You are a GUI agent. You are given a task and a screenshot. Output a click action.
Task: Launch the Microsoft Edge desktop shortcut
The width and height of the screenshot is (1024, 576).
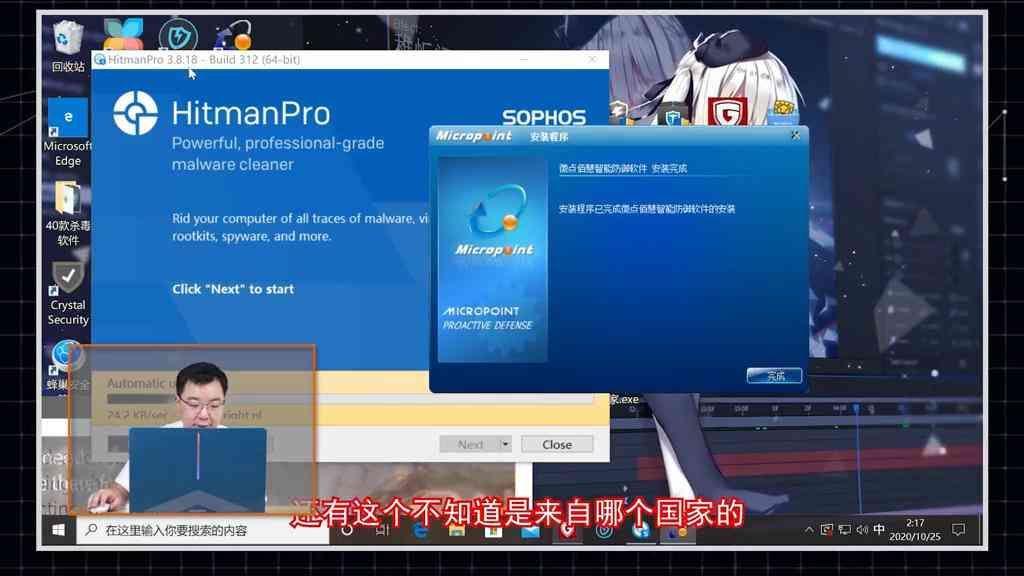click(x=68, y=133)
